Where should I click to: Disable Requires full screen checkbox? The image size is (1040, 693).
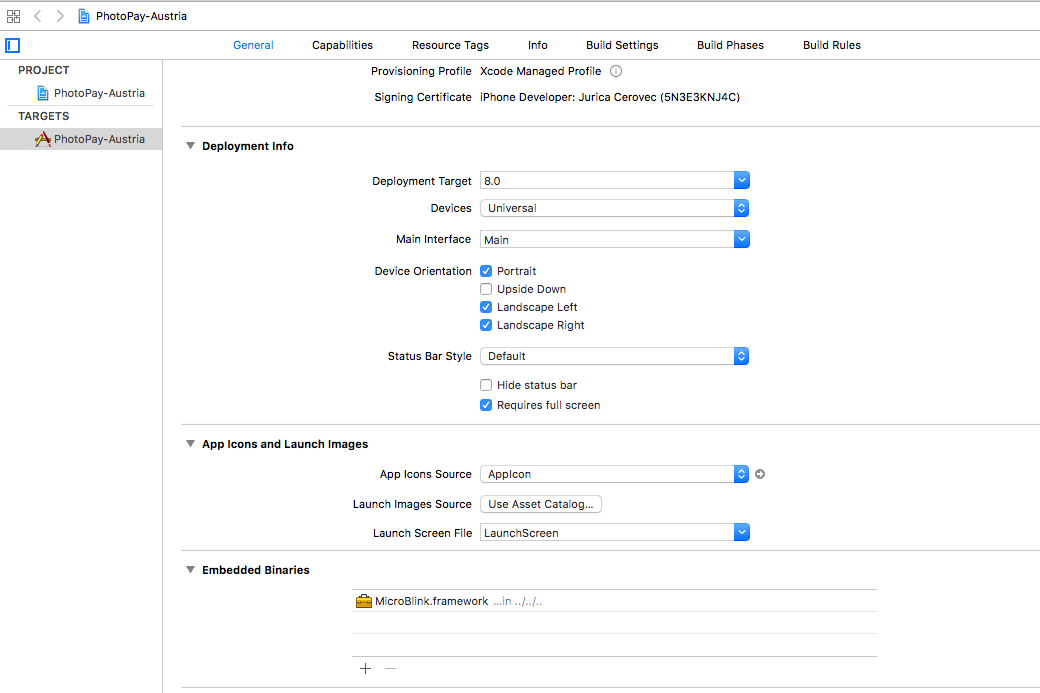[x=486, y=405]
